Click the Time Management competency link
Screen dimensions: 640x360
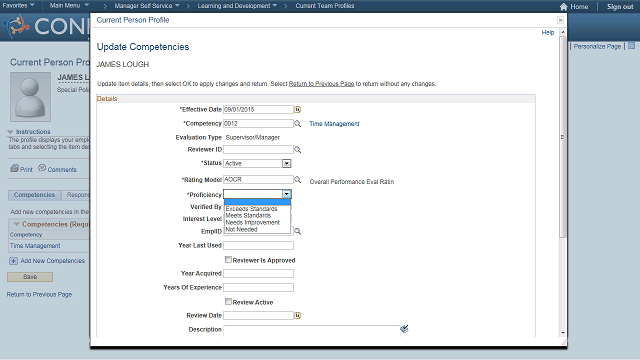tap(334, 124)
